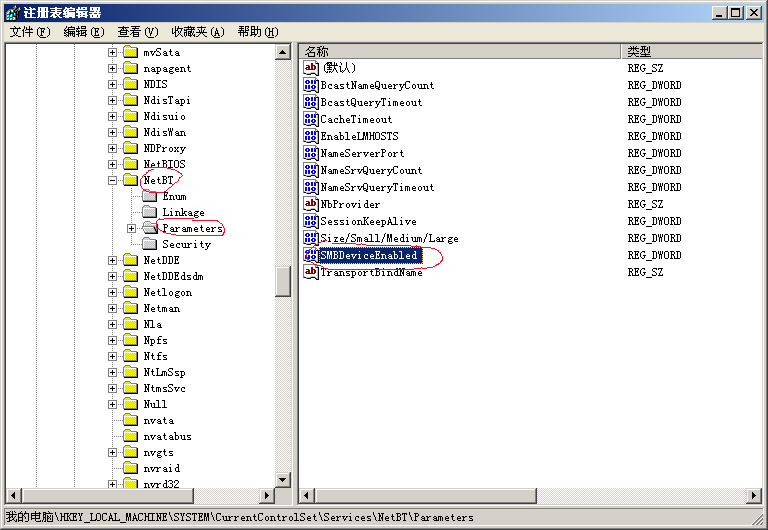Click the value list horizontal scroll thumb
This screenshot has width=768, height=530.
click(x=426, y=496)
